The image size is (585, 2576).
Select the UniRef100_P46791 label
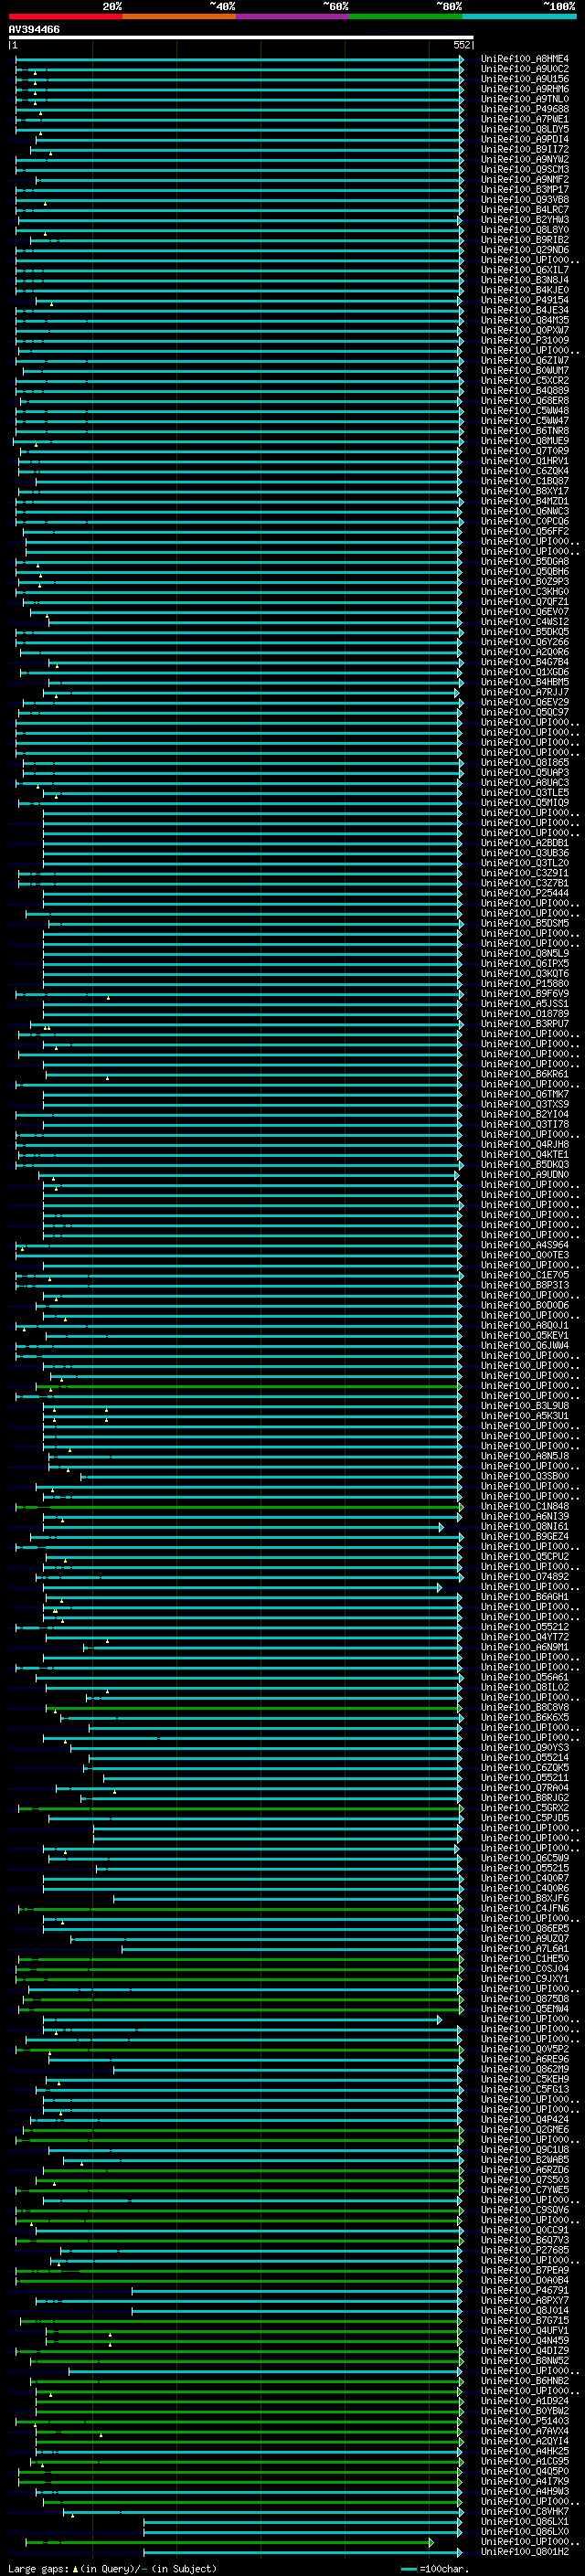point(525,2290)
